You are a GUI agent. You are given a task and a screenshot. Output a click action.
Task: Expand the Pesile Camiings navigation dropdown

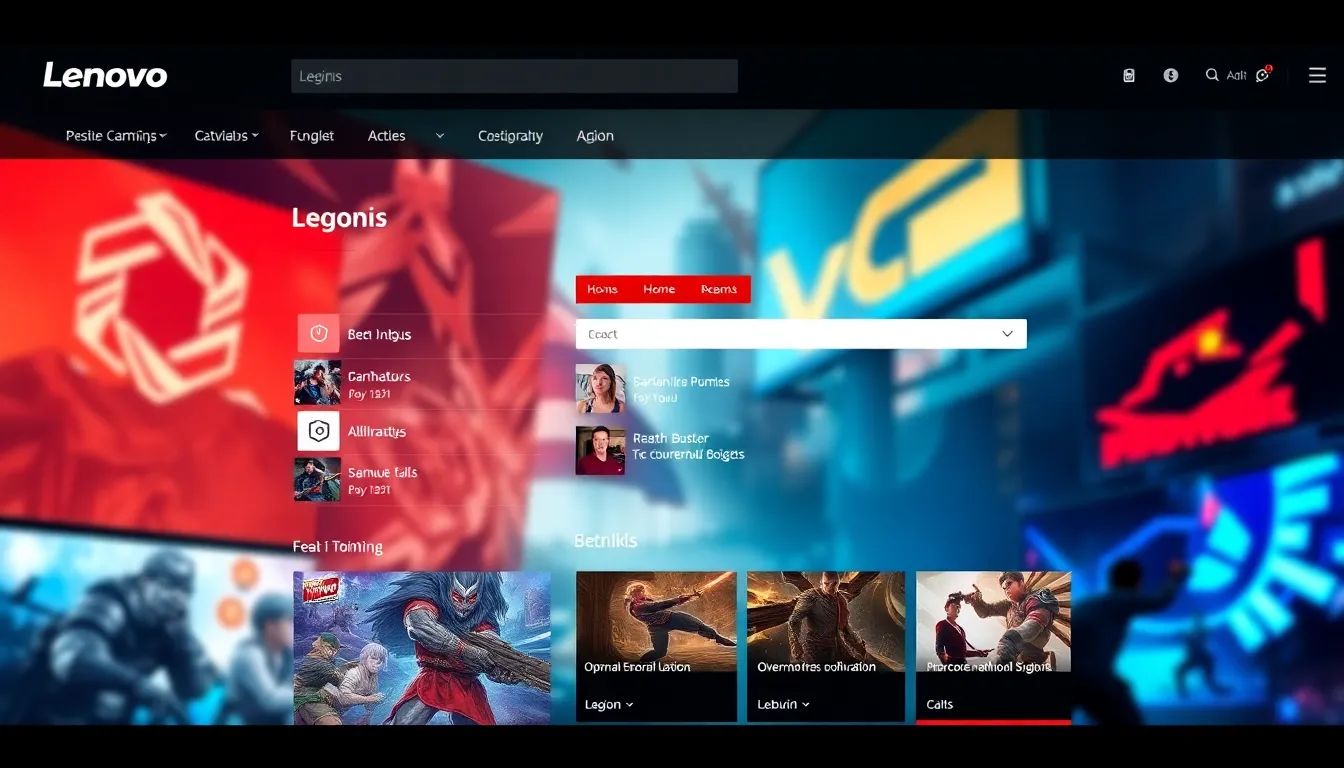[x=116, y=136]
